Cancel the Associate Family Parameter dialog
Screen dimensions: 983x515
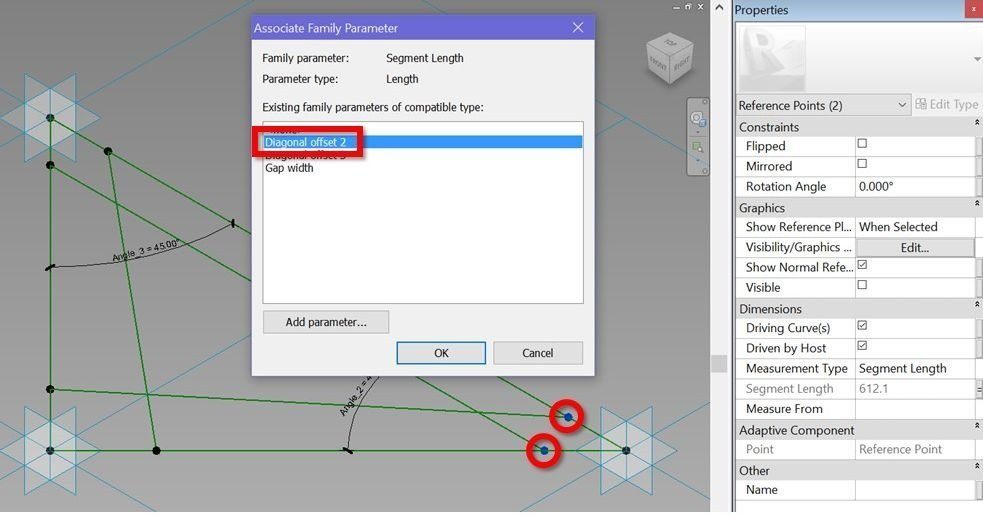(538, 353)
